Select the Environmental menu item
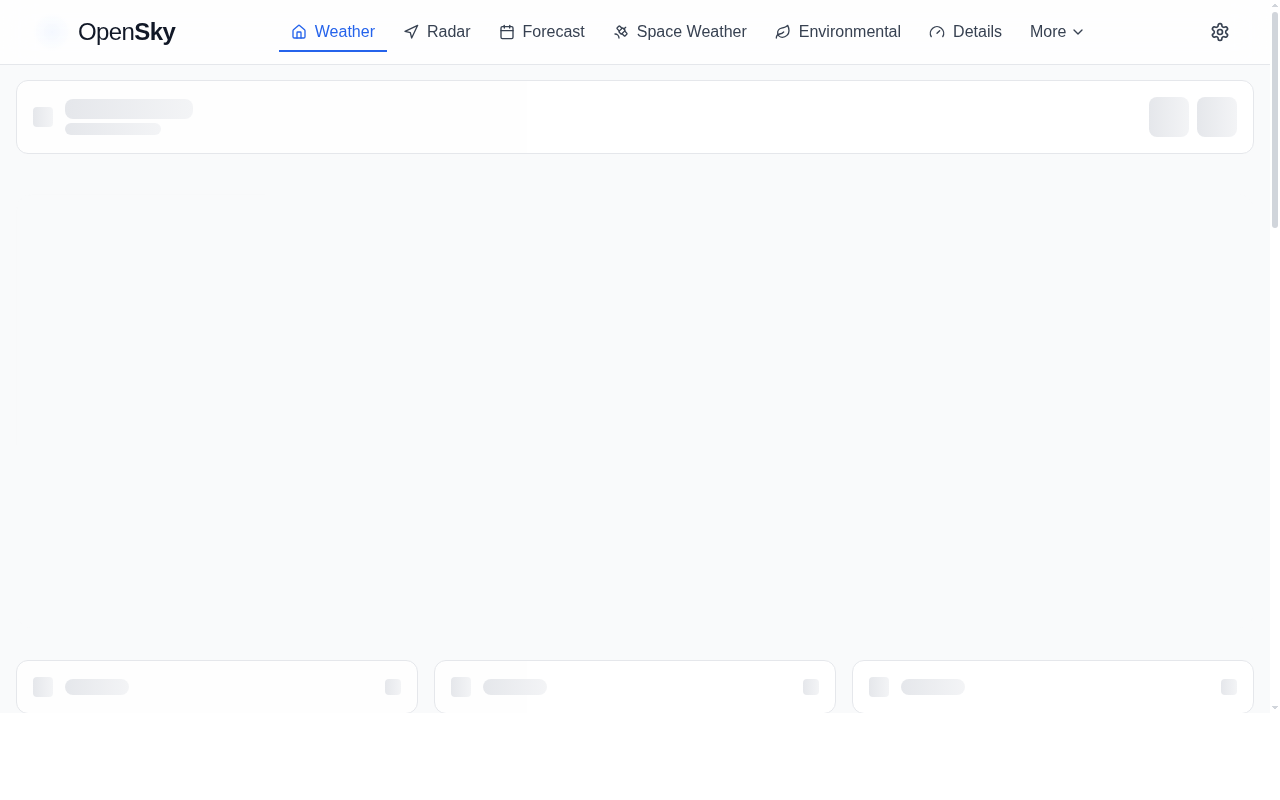The image size is (1280, 800). coord(849,31)
